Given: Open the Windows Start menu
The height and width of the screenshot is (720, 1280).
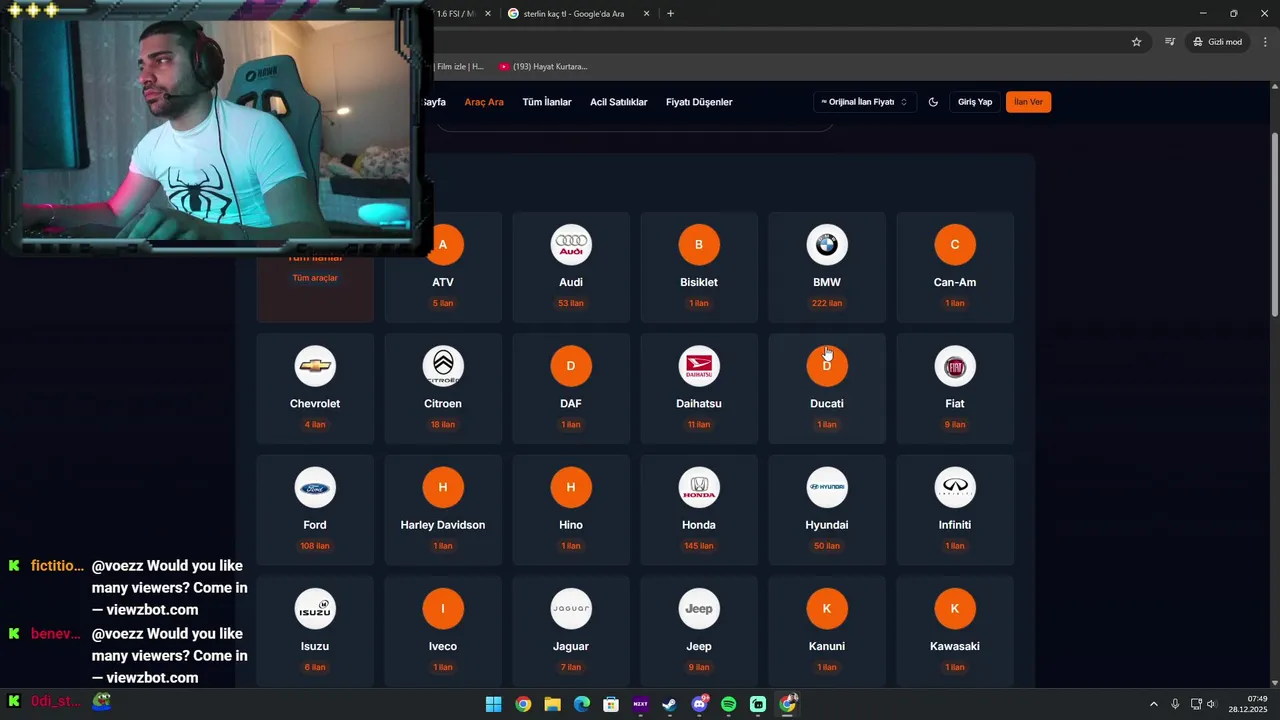Looking at the screenshot, I should click(493, 704).
